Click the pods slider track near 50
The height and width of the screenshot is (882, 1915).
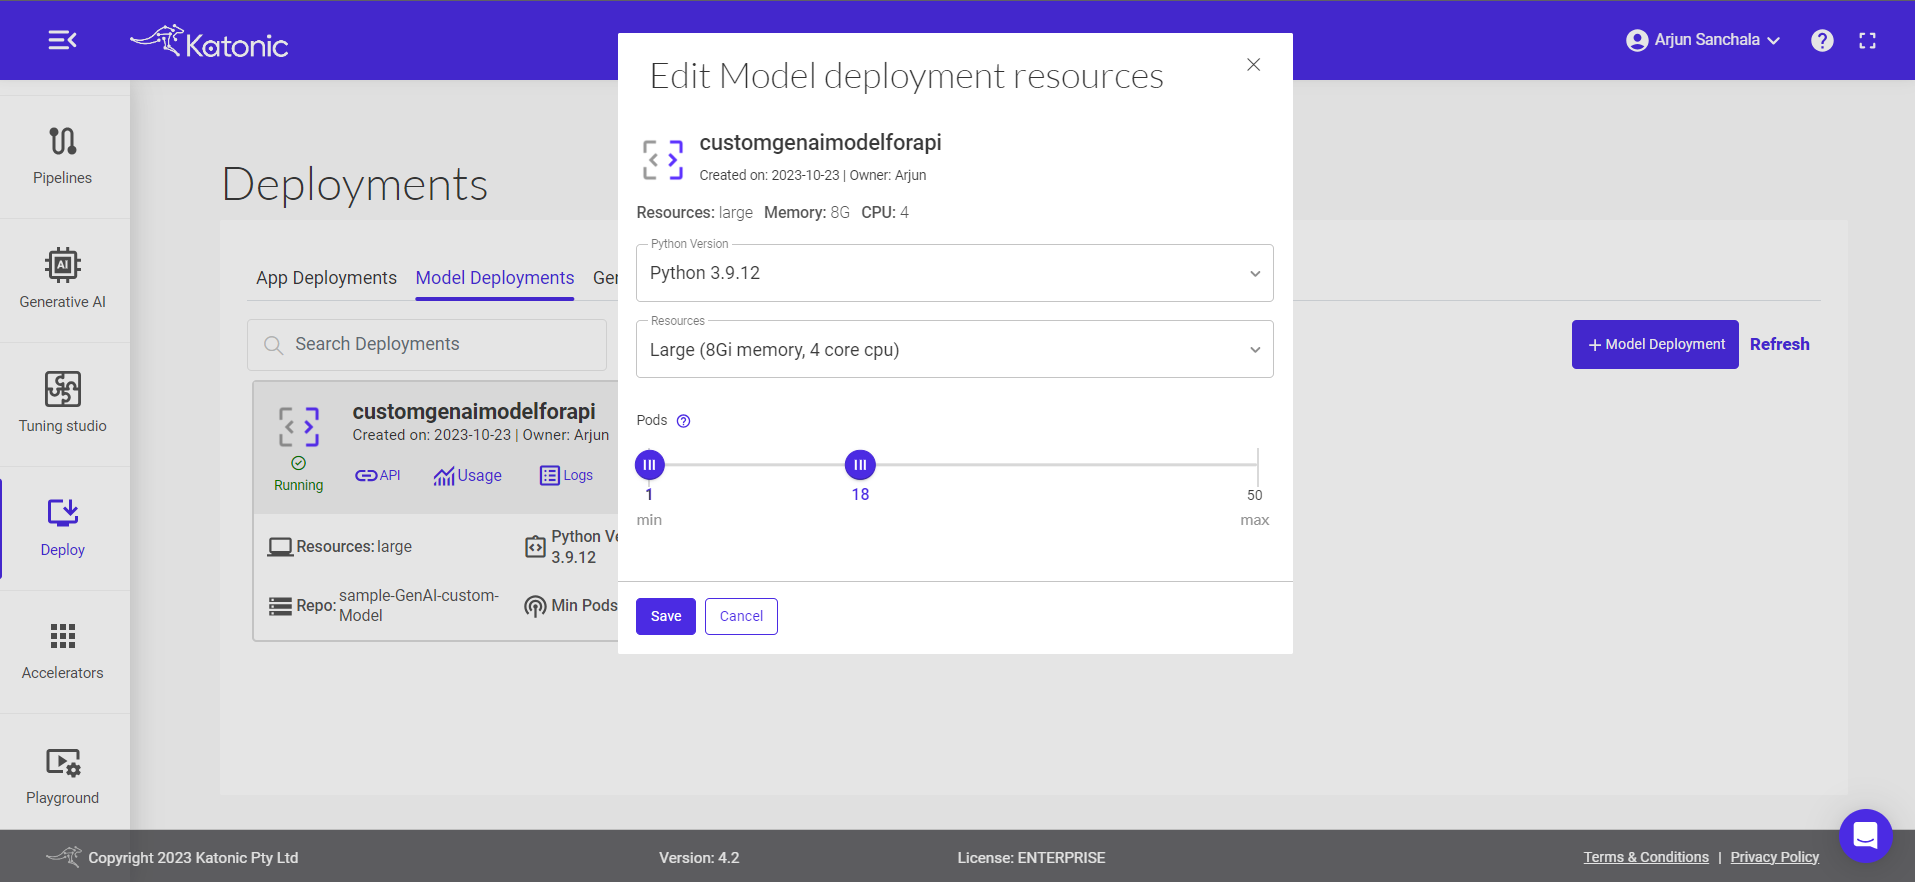1256,465
